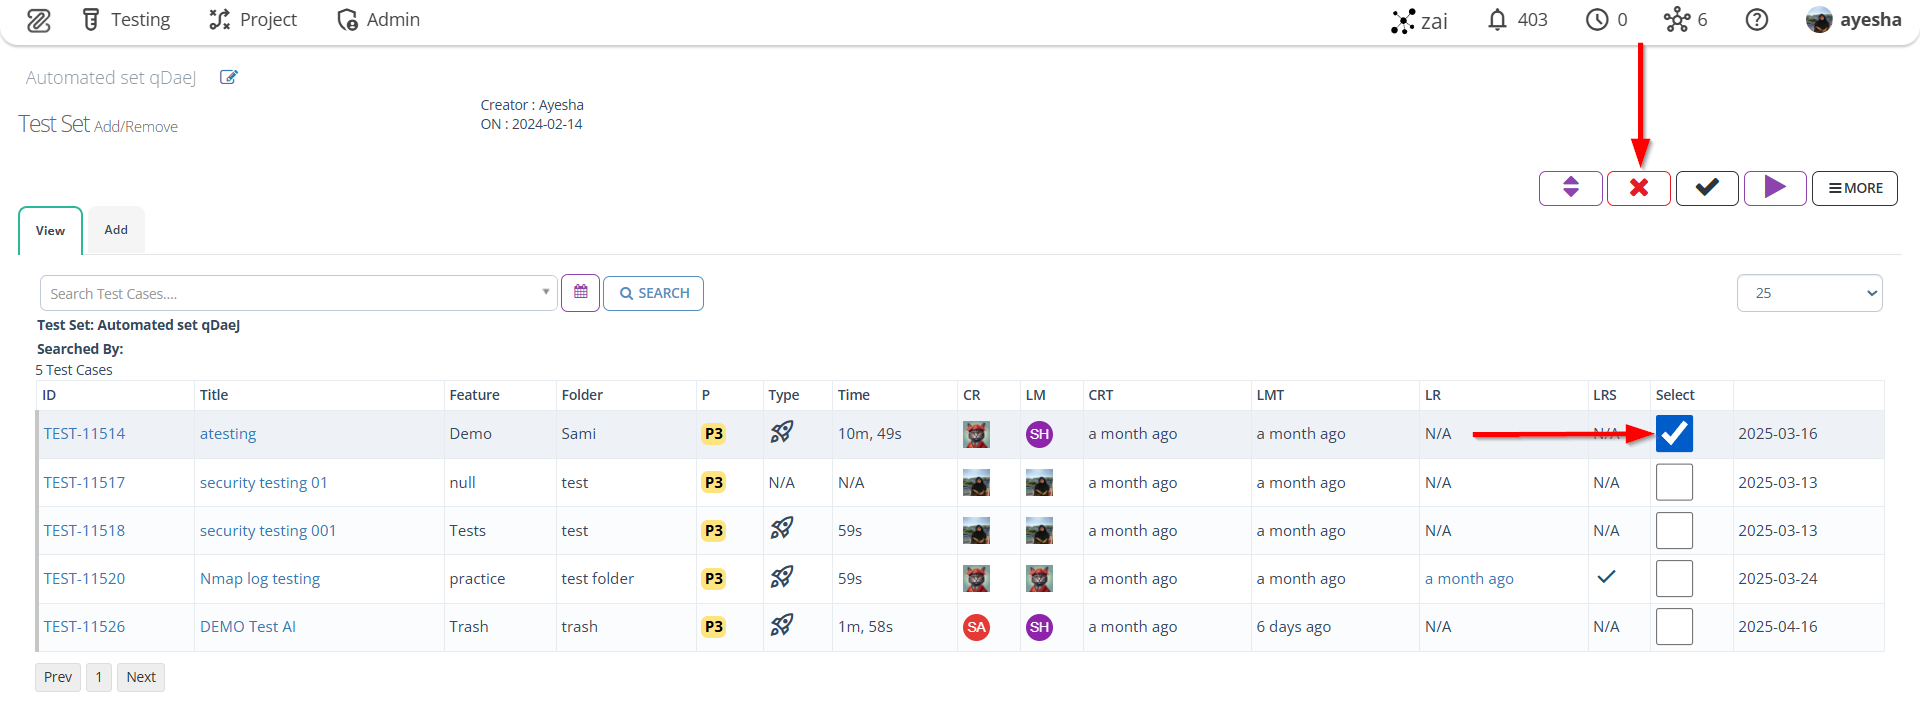The image size is (1920, 710).
Task: Open the 25 page size dropdown
Action: click(1809, 293)
